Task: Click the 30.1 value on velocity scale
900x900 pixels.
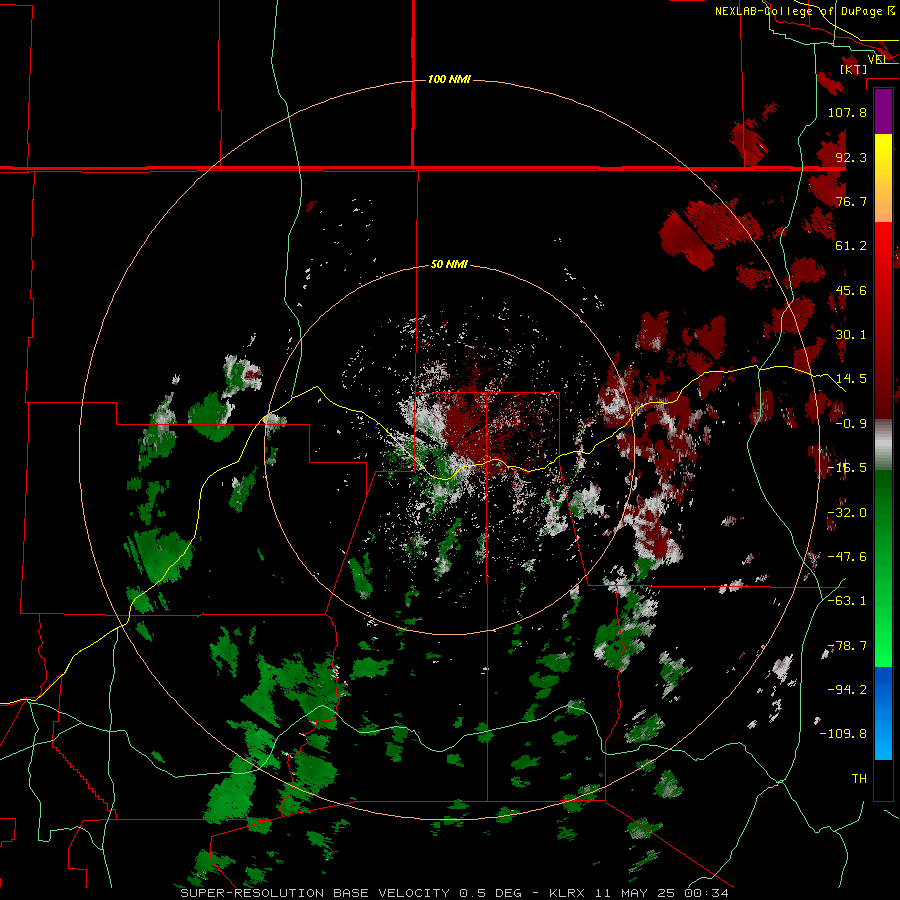Action: coord(851,335)
